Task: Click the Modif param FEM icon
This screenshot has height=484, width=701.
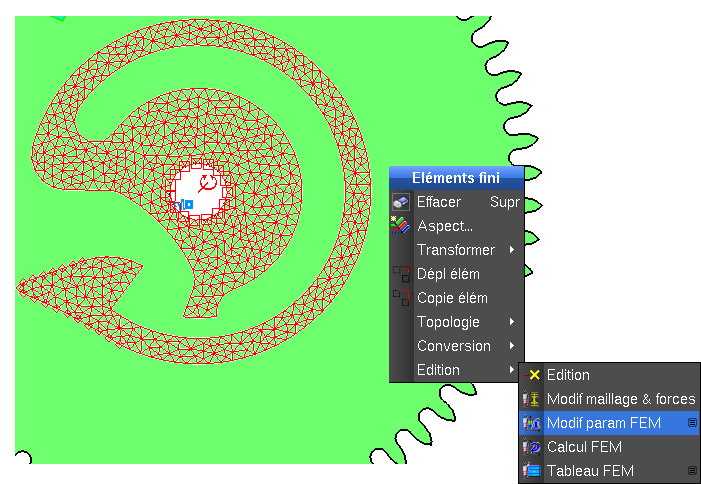Action: 532,423
